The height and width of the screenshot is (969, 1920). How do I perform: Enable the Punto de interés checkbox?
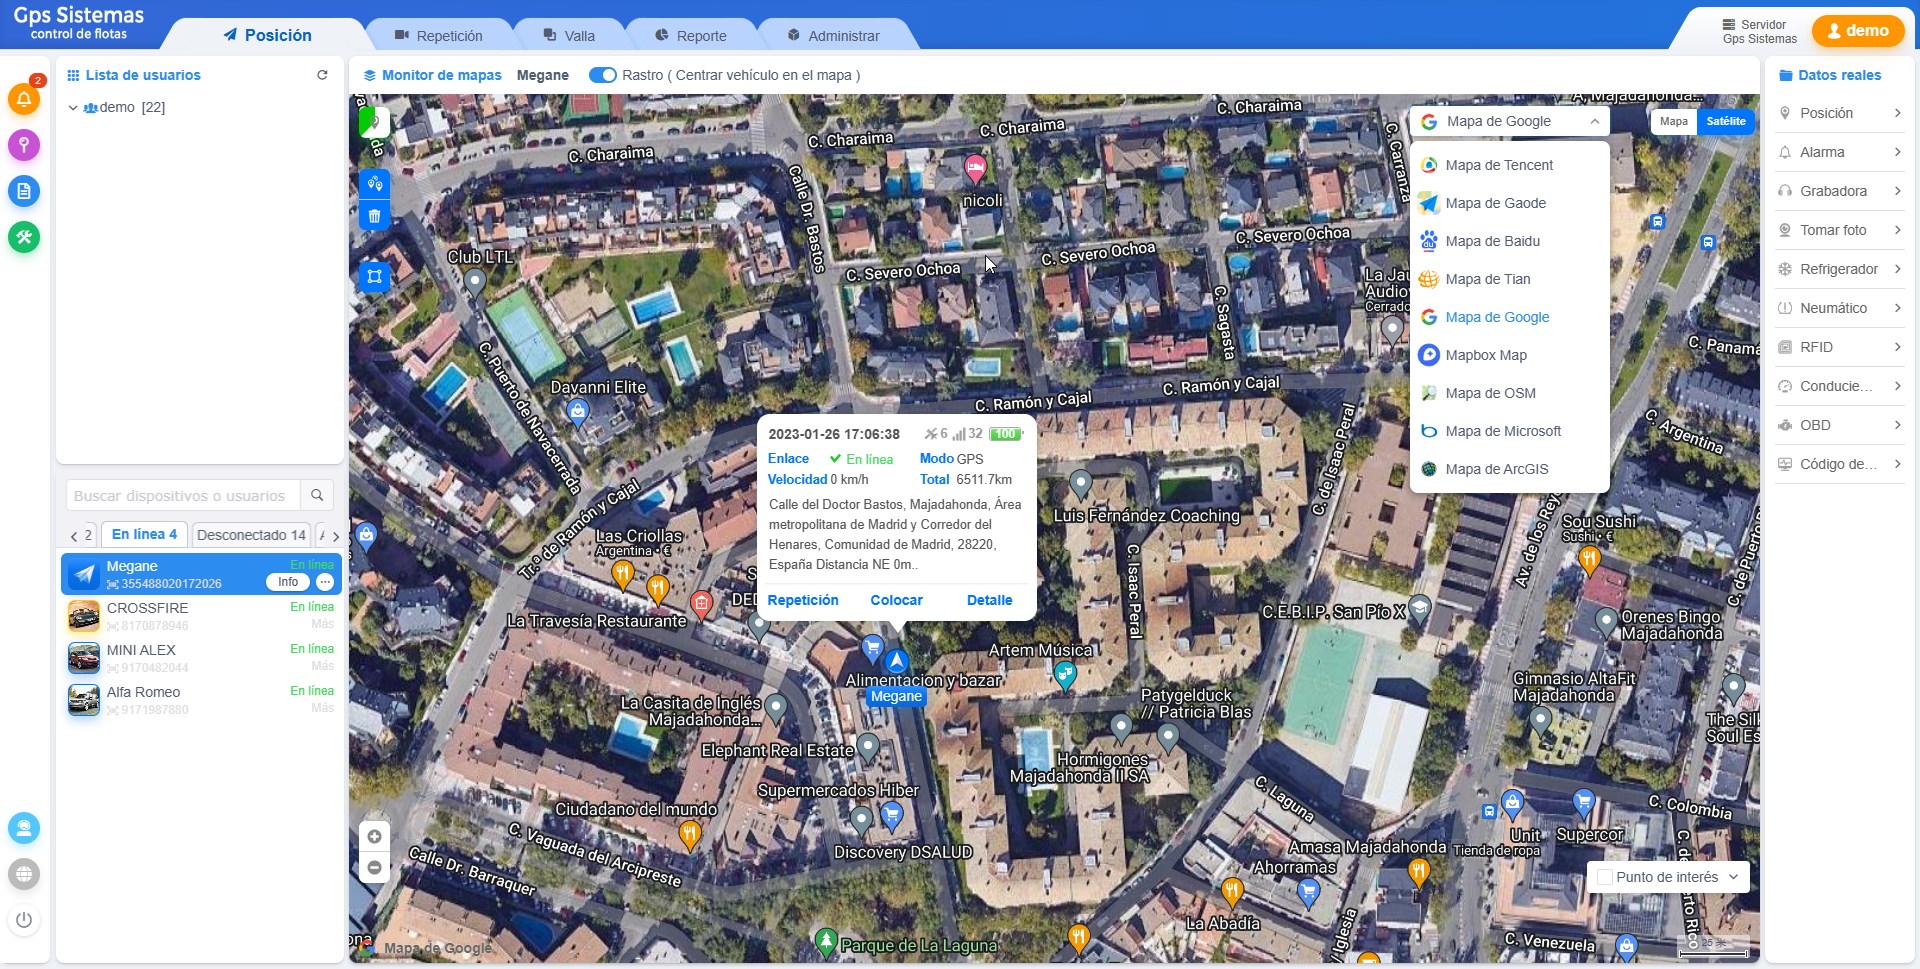1605,877
